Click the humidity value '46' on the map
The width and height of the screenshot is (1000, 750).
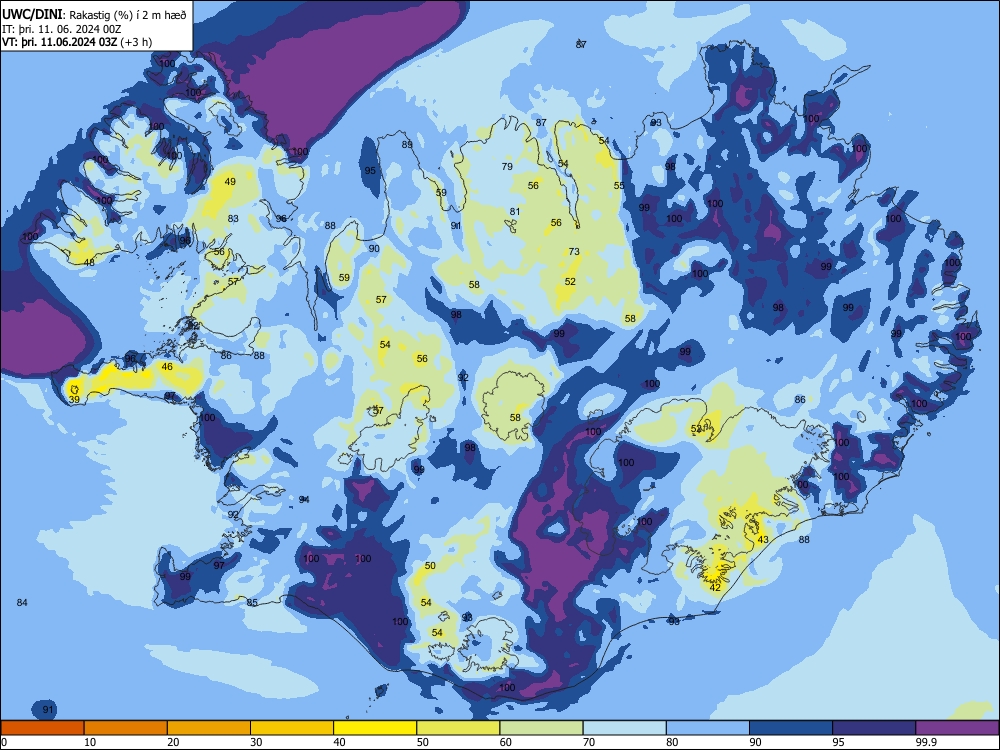pyautogui.click(x=167, y=367)
